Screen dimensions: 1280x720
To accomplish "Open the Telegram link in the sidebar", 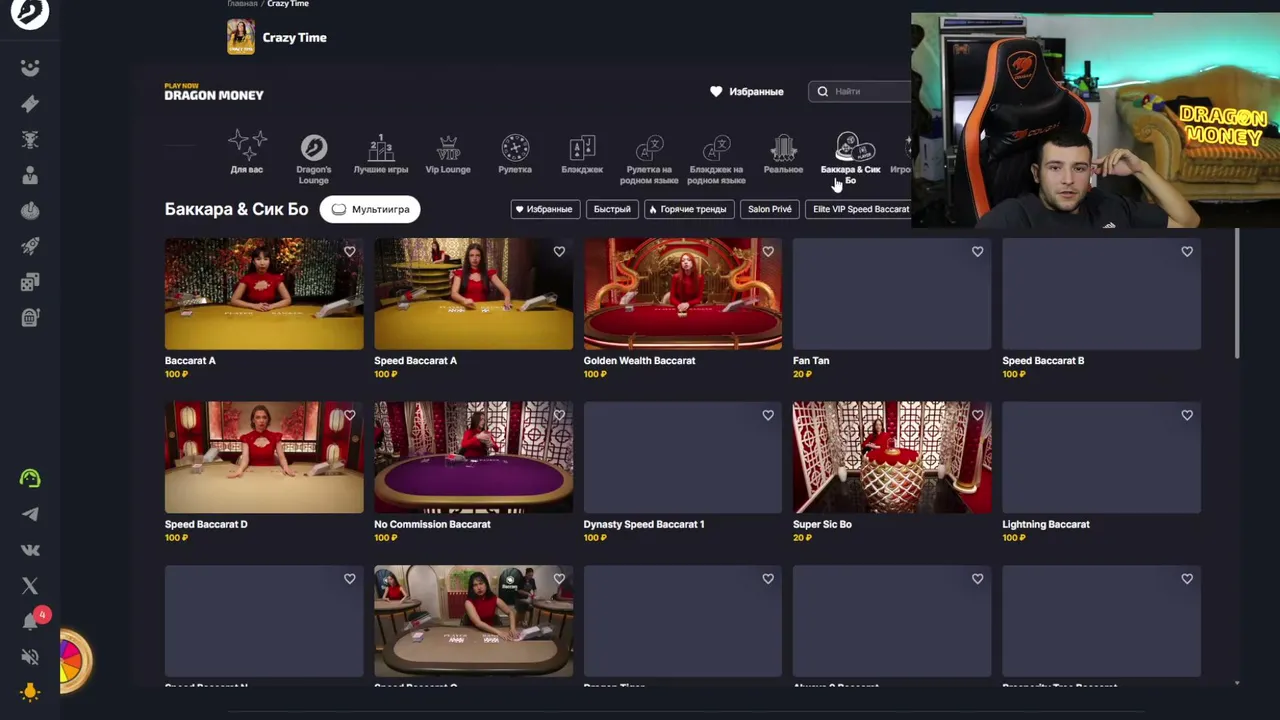I will (x=30, y=514).
